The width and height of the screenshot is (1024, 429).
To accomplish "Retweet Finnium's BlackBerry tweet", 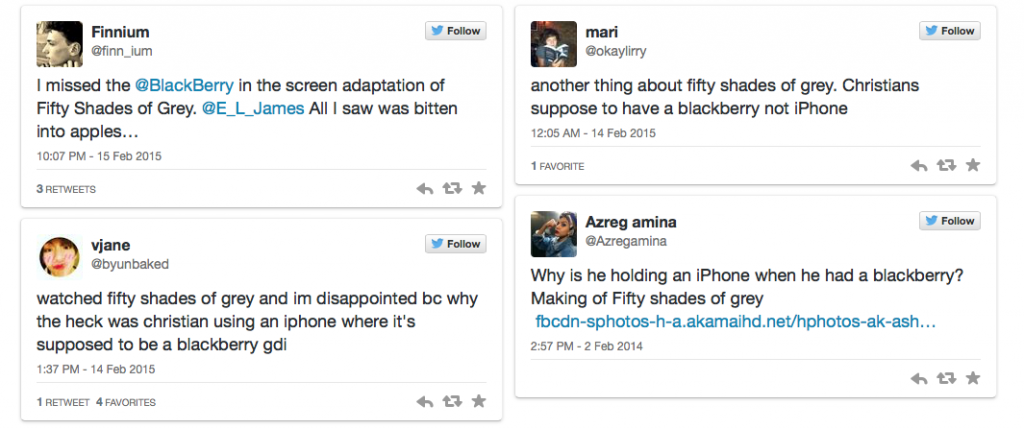I will coord(452,188).
